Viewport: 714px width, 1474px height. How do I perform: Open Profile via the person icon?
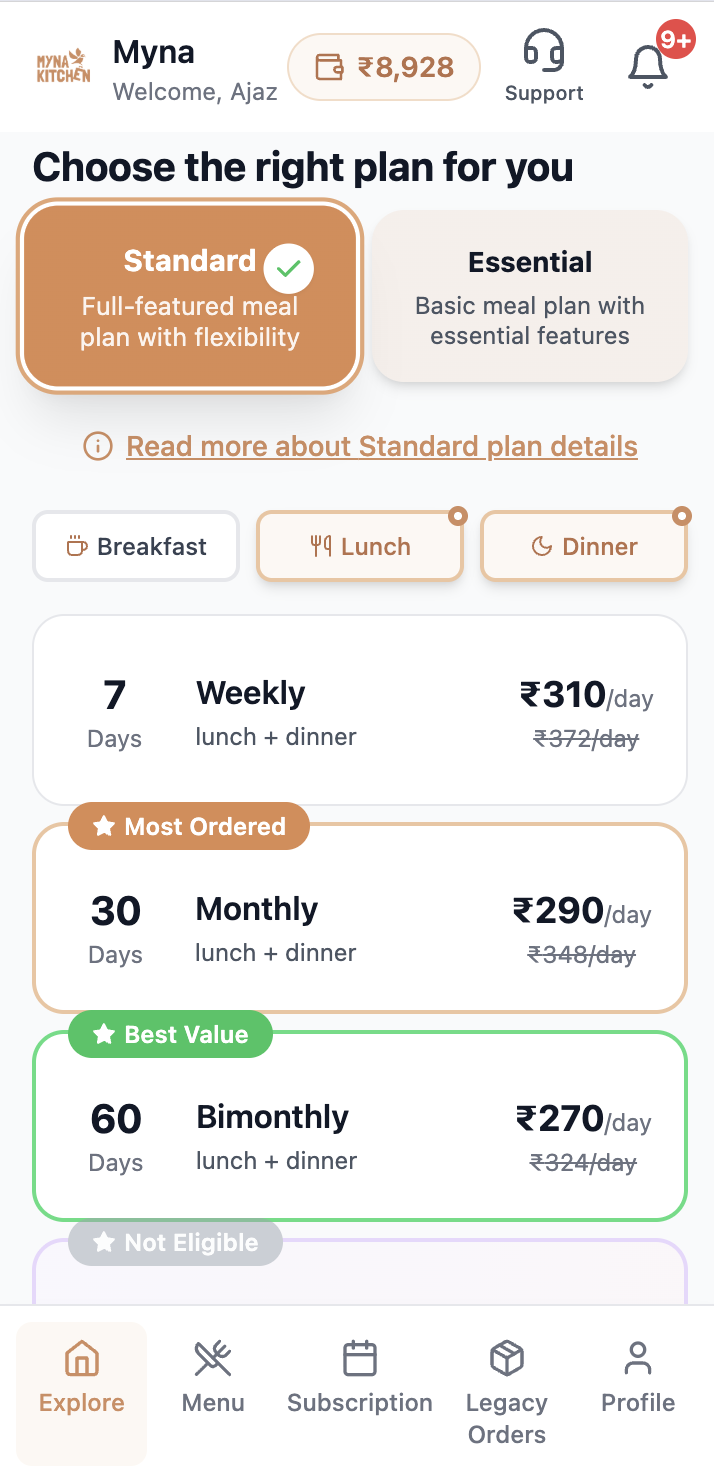pyautogui.click(x=637, y=1358)
